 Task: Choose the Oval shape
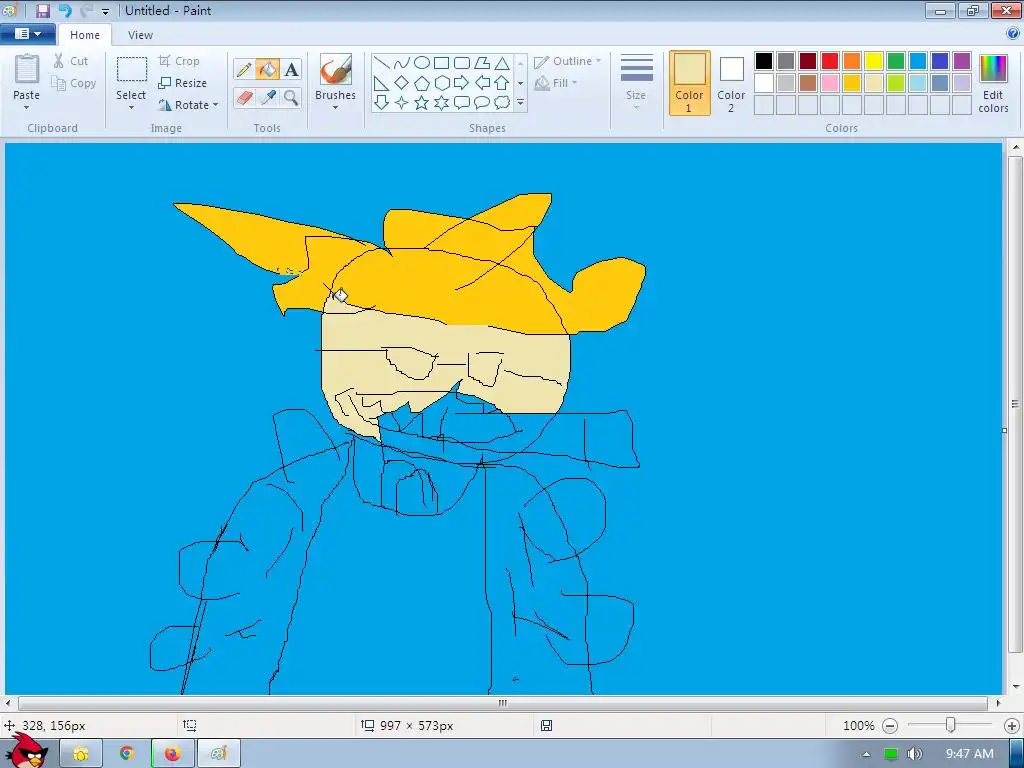(x=422, y=63)
